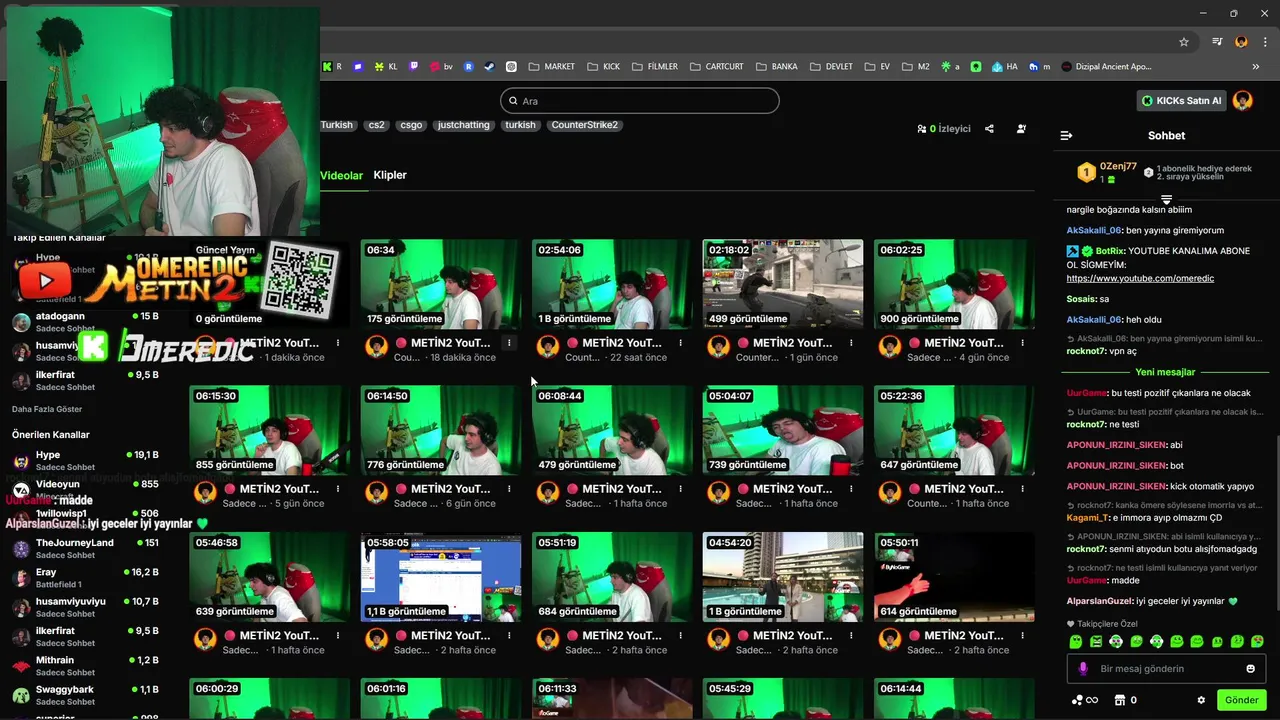Screen dimensions: 1280x720
Task: Open the FİLMLER bookmarks folder
Action: 655,67
